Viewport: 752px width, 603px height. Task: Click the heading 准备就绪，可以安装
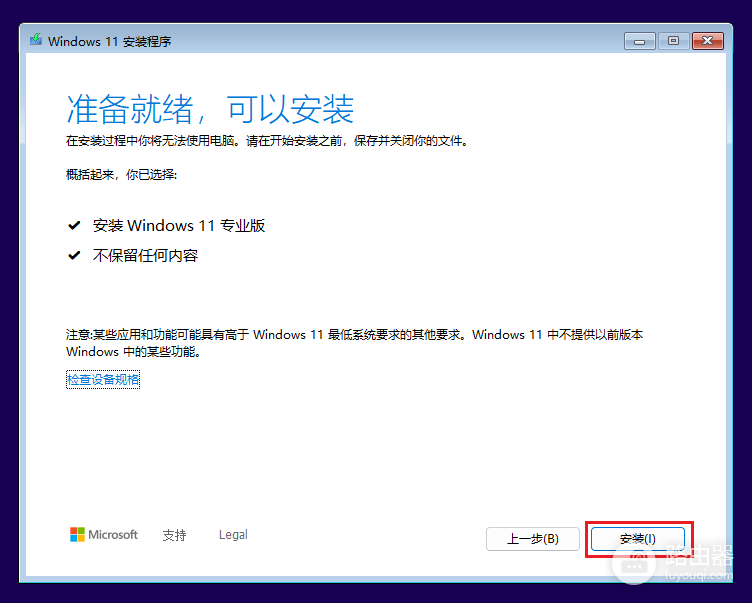pos(210,109)
